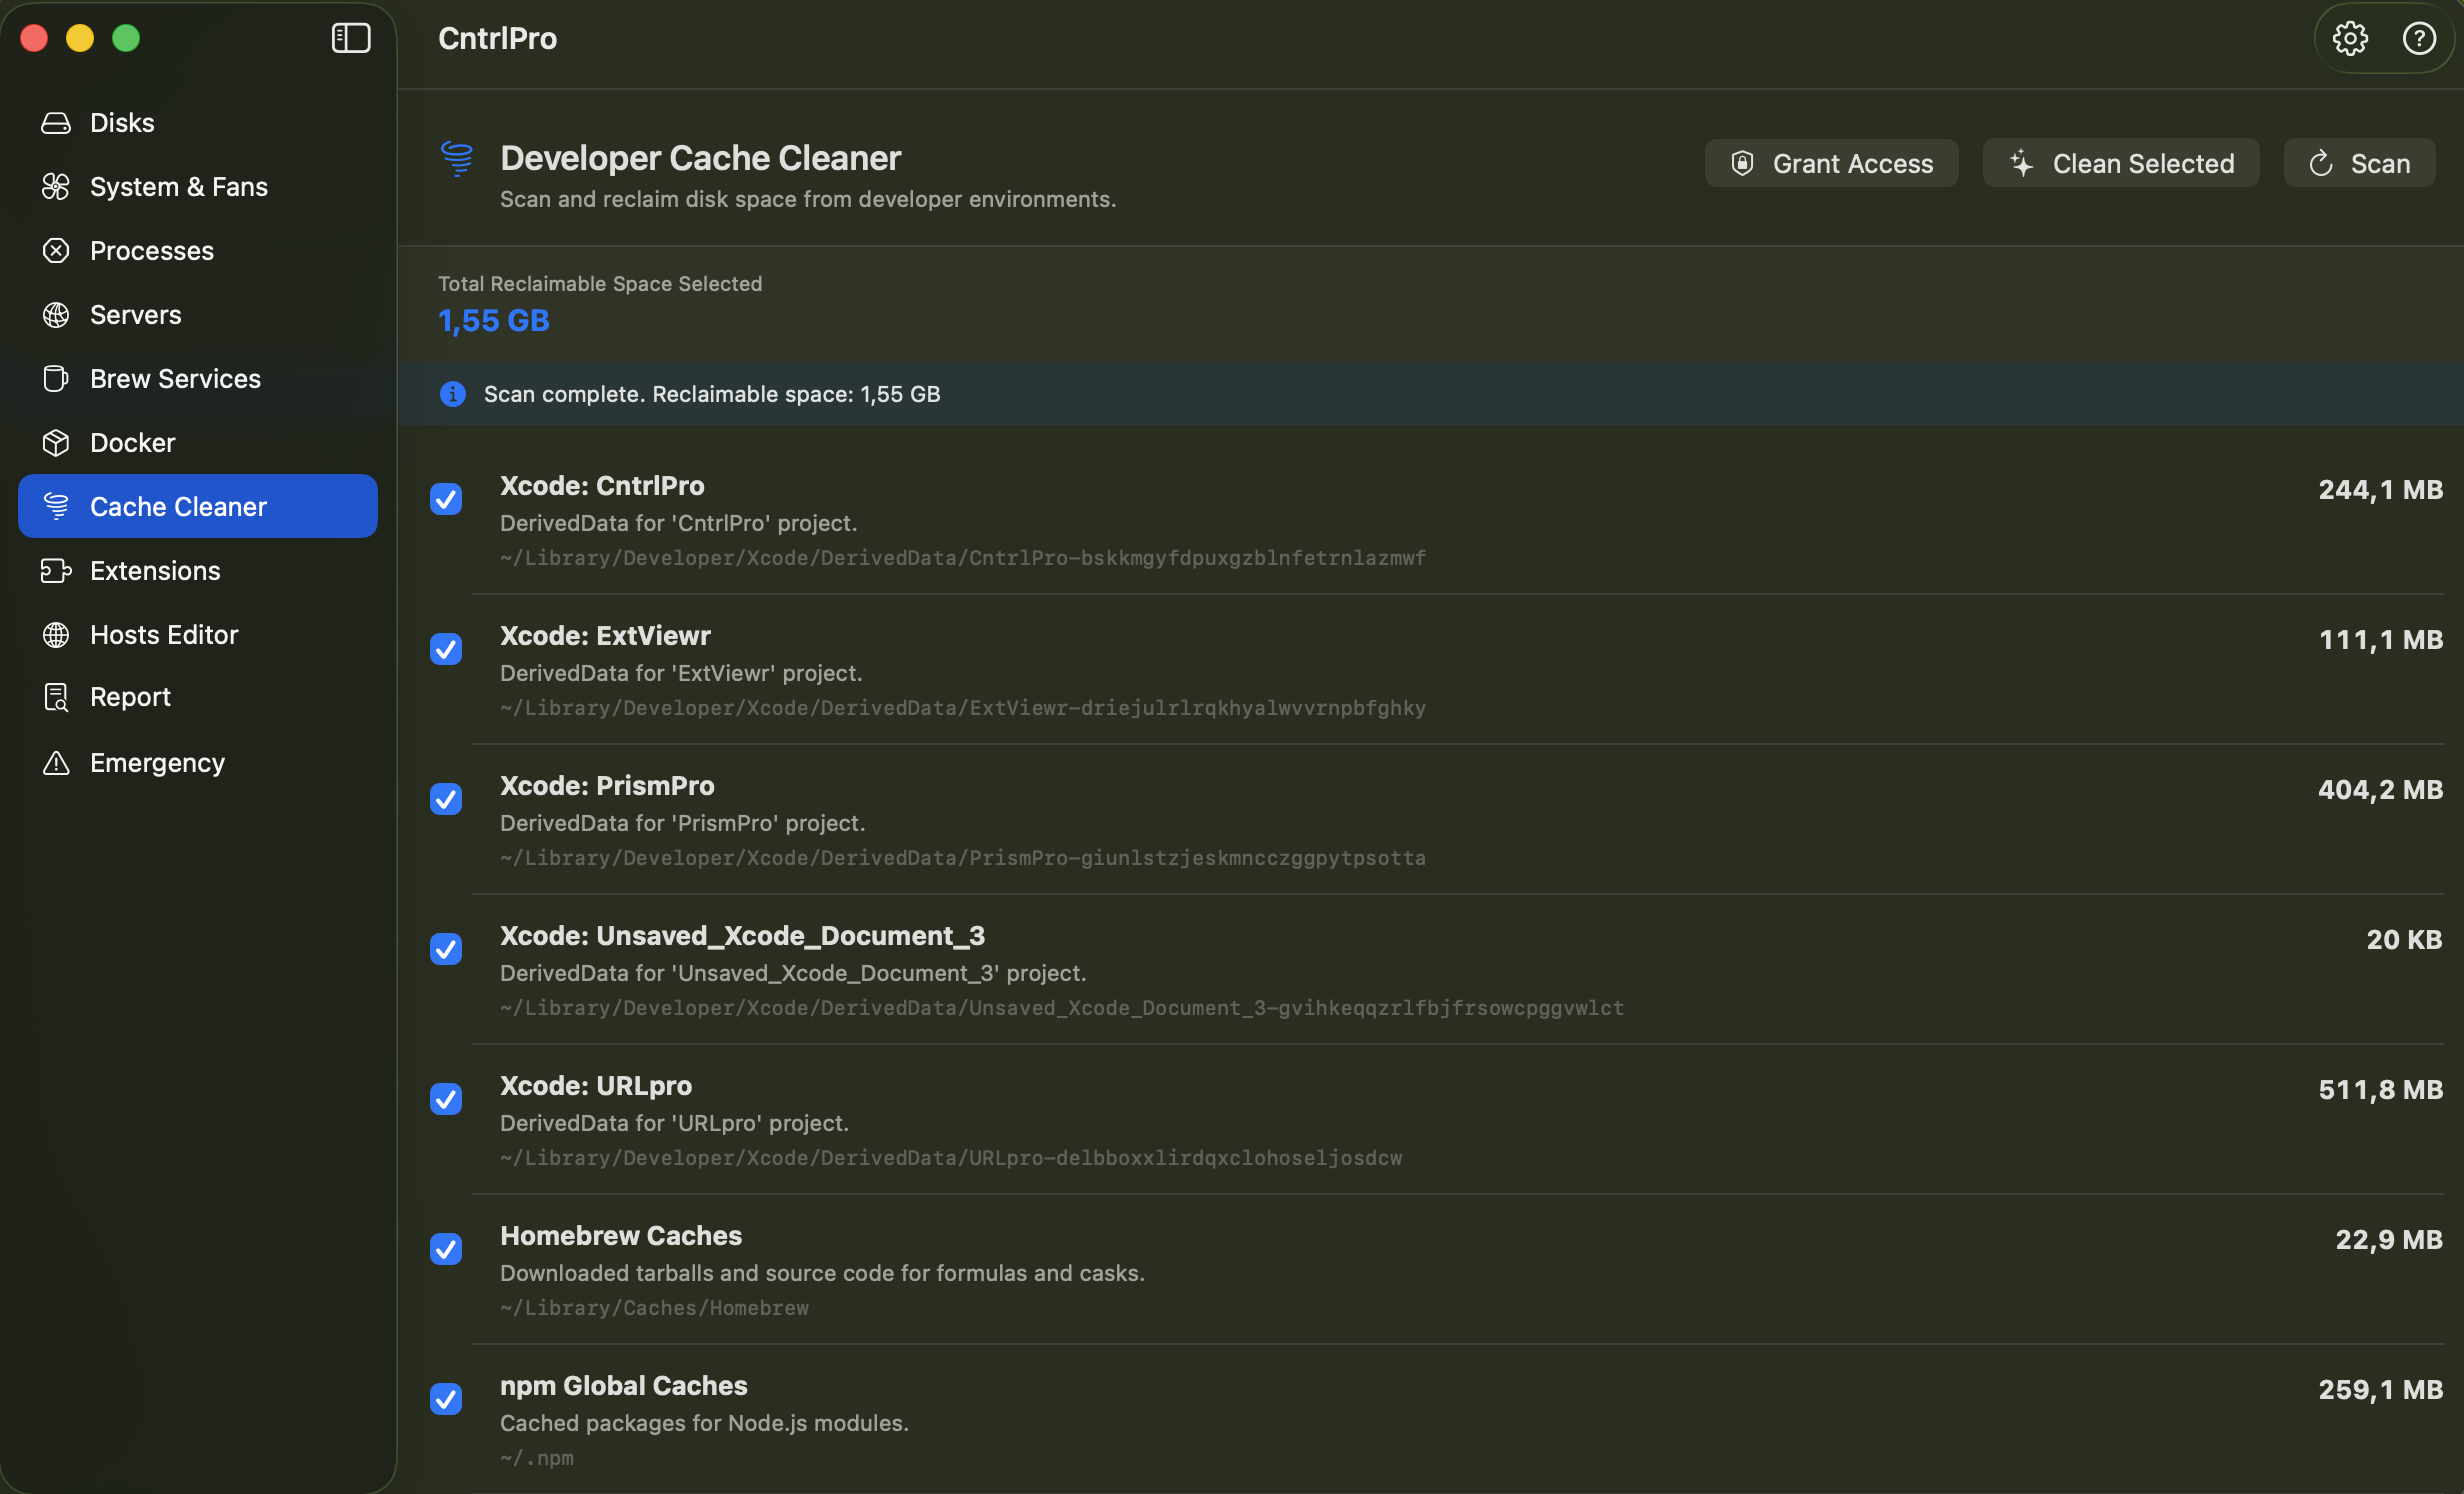Click the Processes circled-x icon
Image resolution: width=2464 pixels, height=1494 pixels.
[56, 251]
